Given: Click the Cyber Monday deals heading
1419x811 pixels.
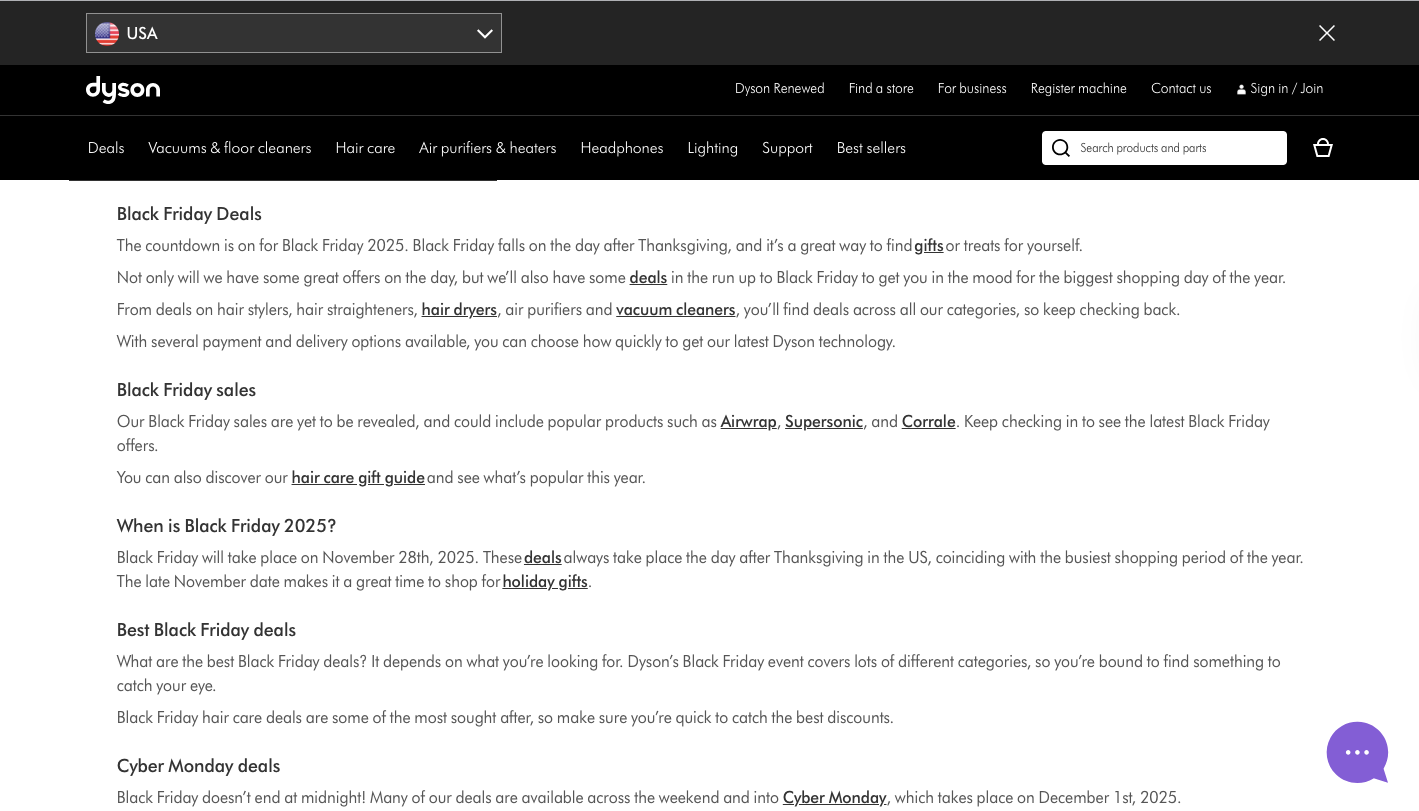Looking at the screenshot, I should (198, 766).
